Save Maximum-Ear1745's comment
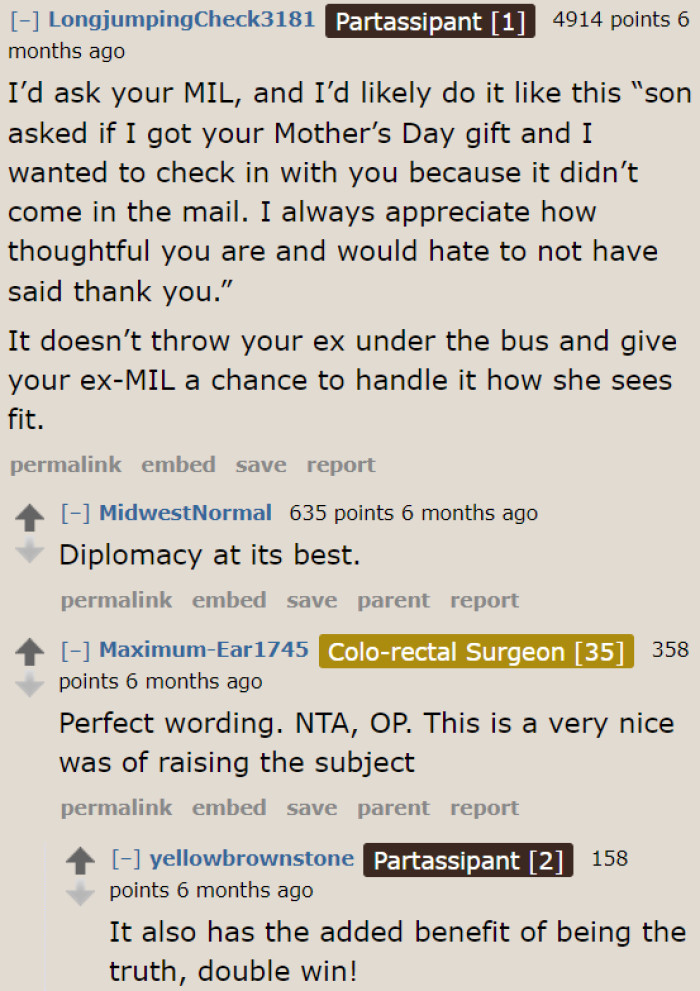This screenshot has height=991, width=700. coord(311,807)
